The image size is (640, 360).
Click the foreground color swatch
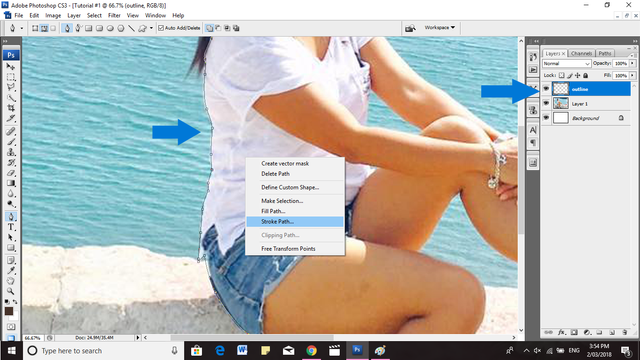coord(9,311)
